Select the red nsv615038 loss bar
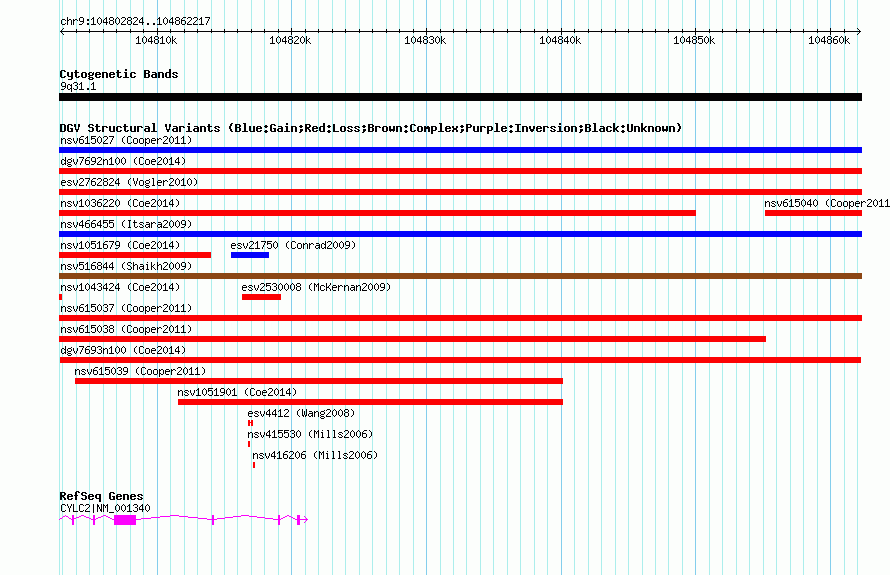890x575 pixels. [x=413, y=339]
